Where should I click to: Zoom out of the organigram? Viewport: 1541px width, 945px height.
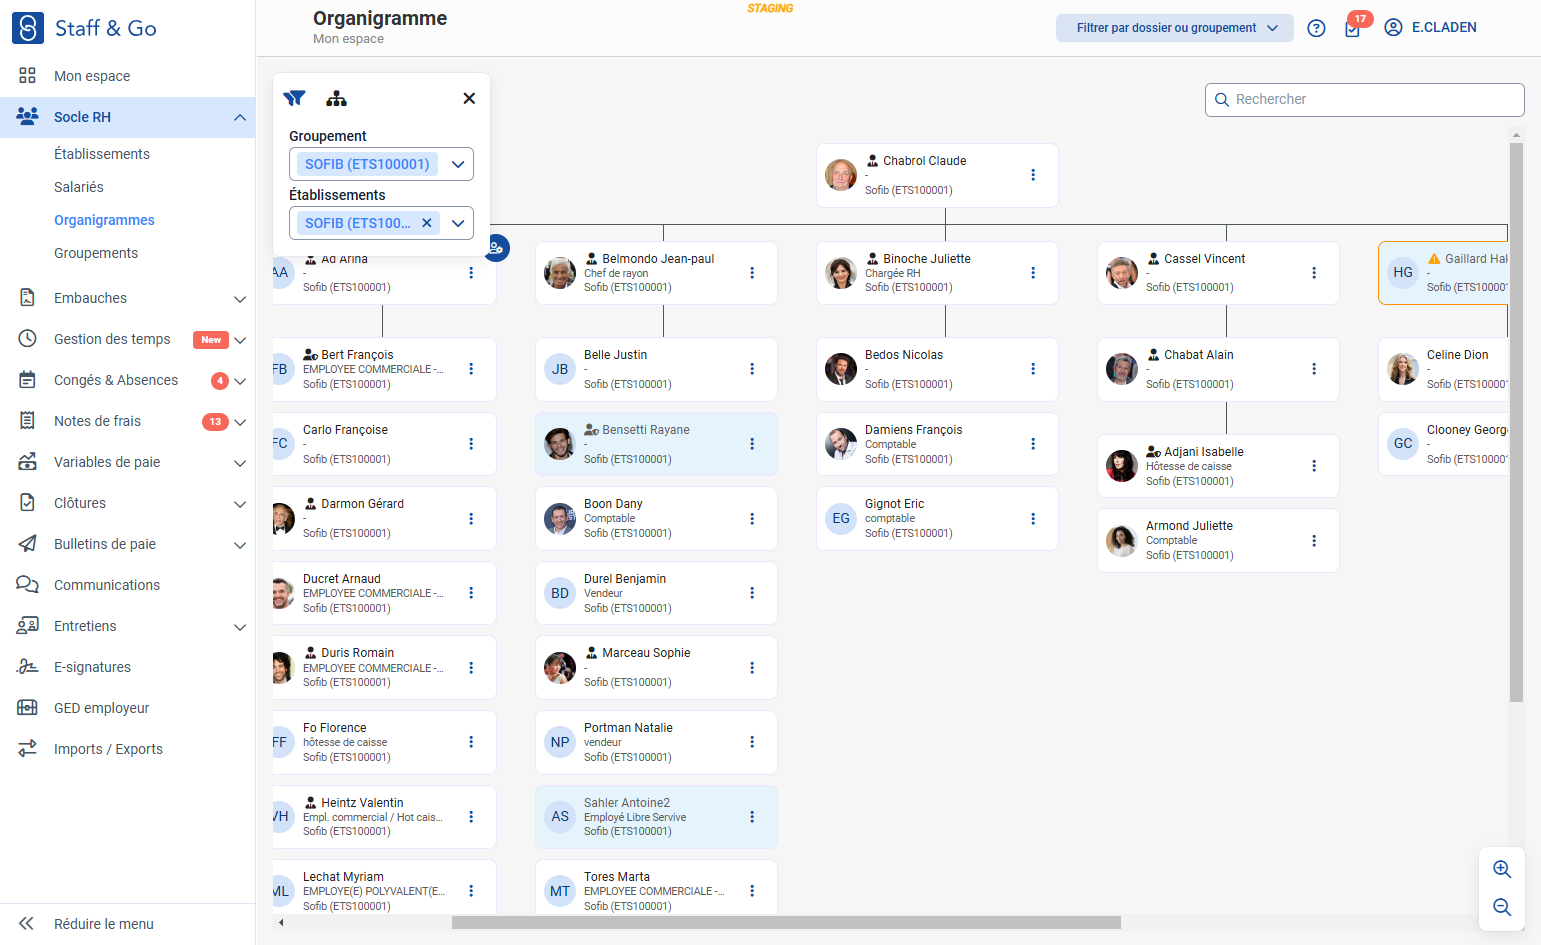tap(1502, 907)
